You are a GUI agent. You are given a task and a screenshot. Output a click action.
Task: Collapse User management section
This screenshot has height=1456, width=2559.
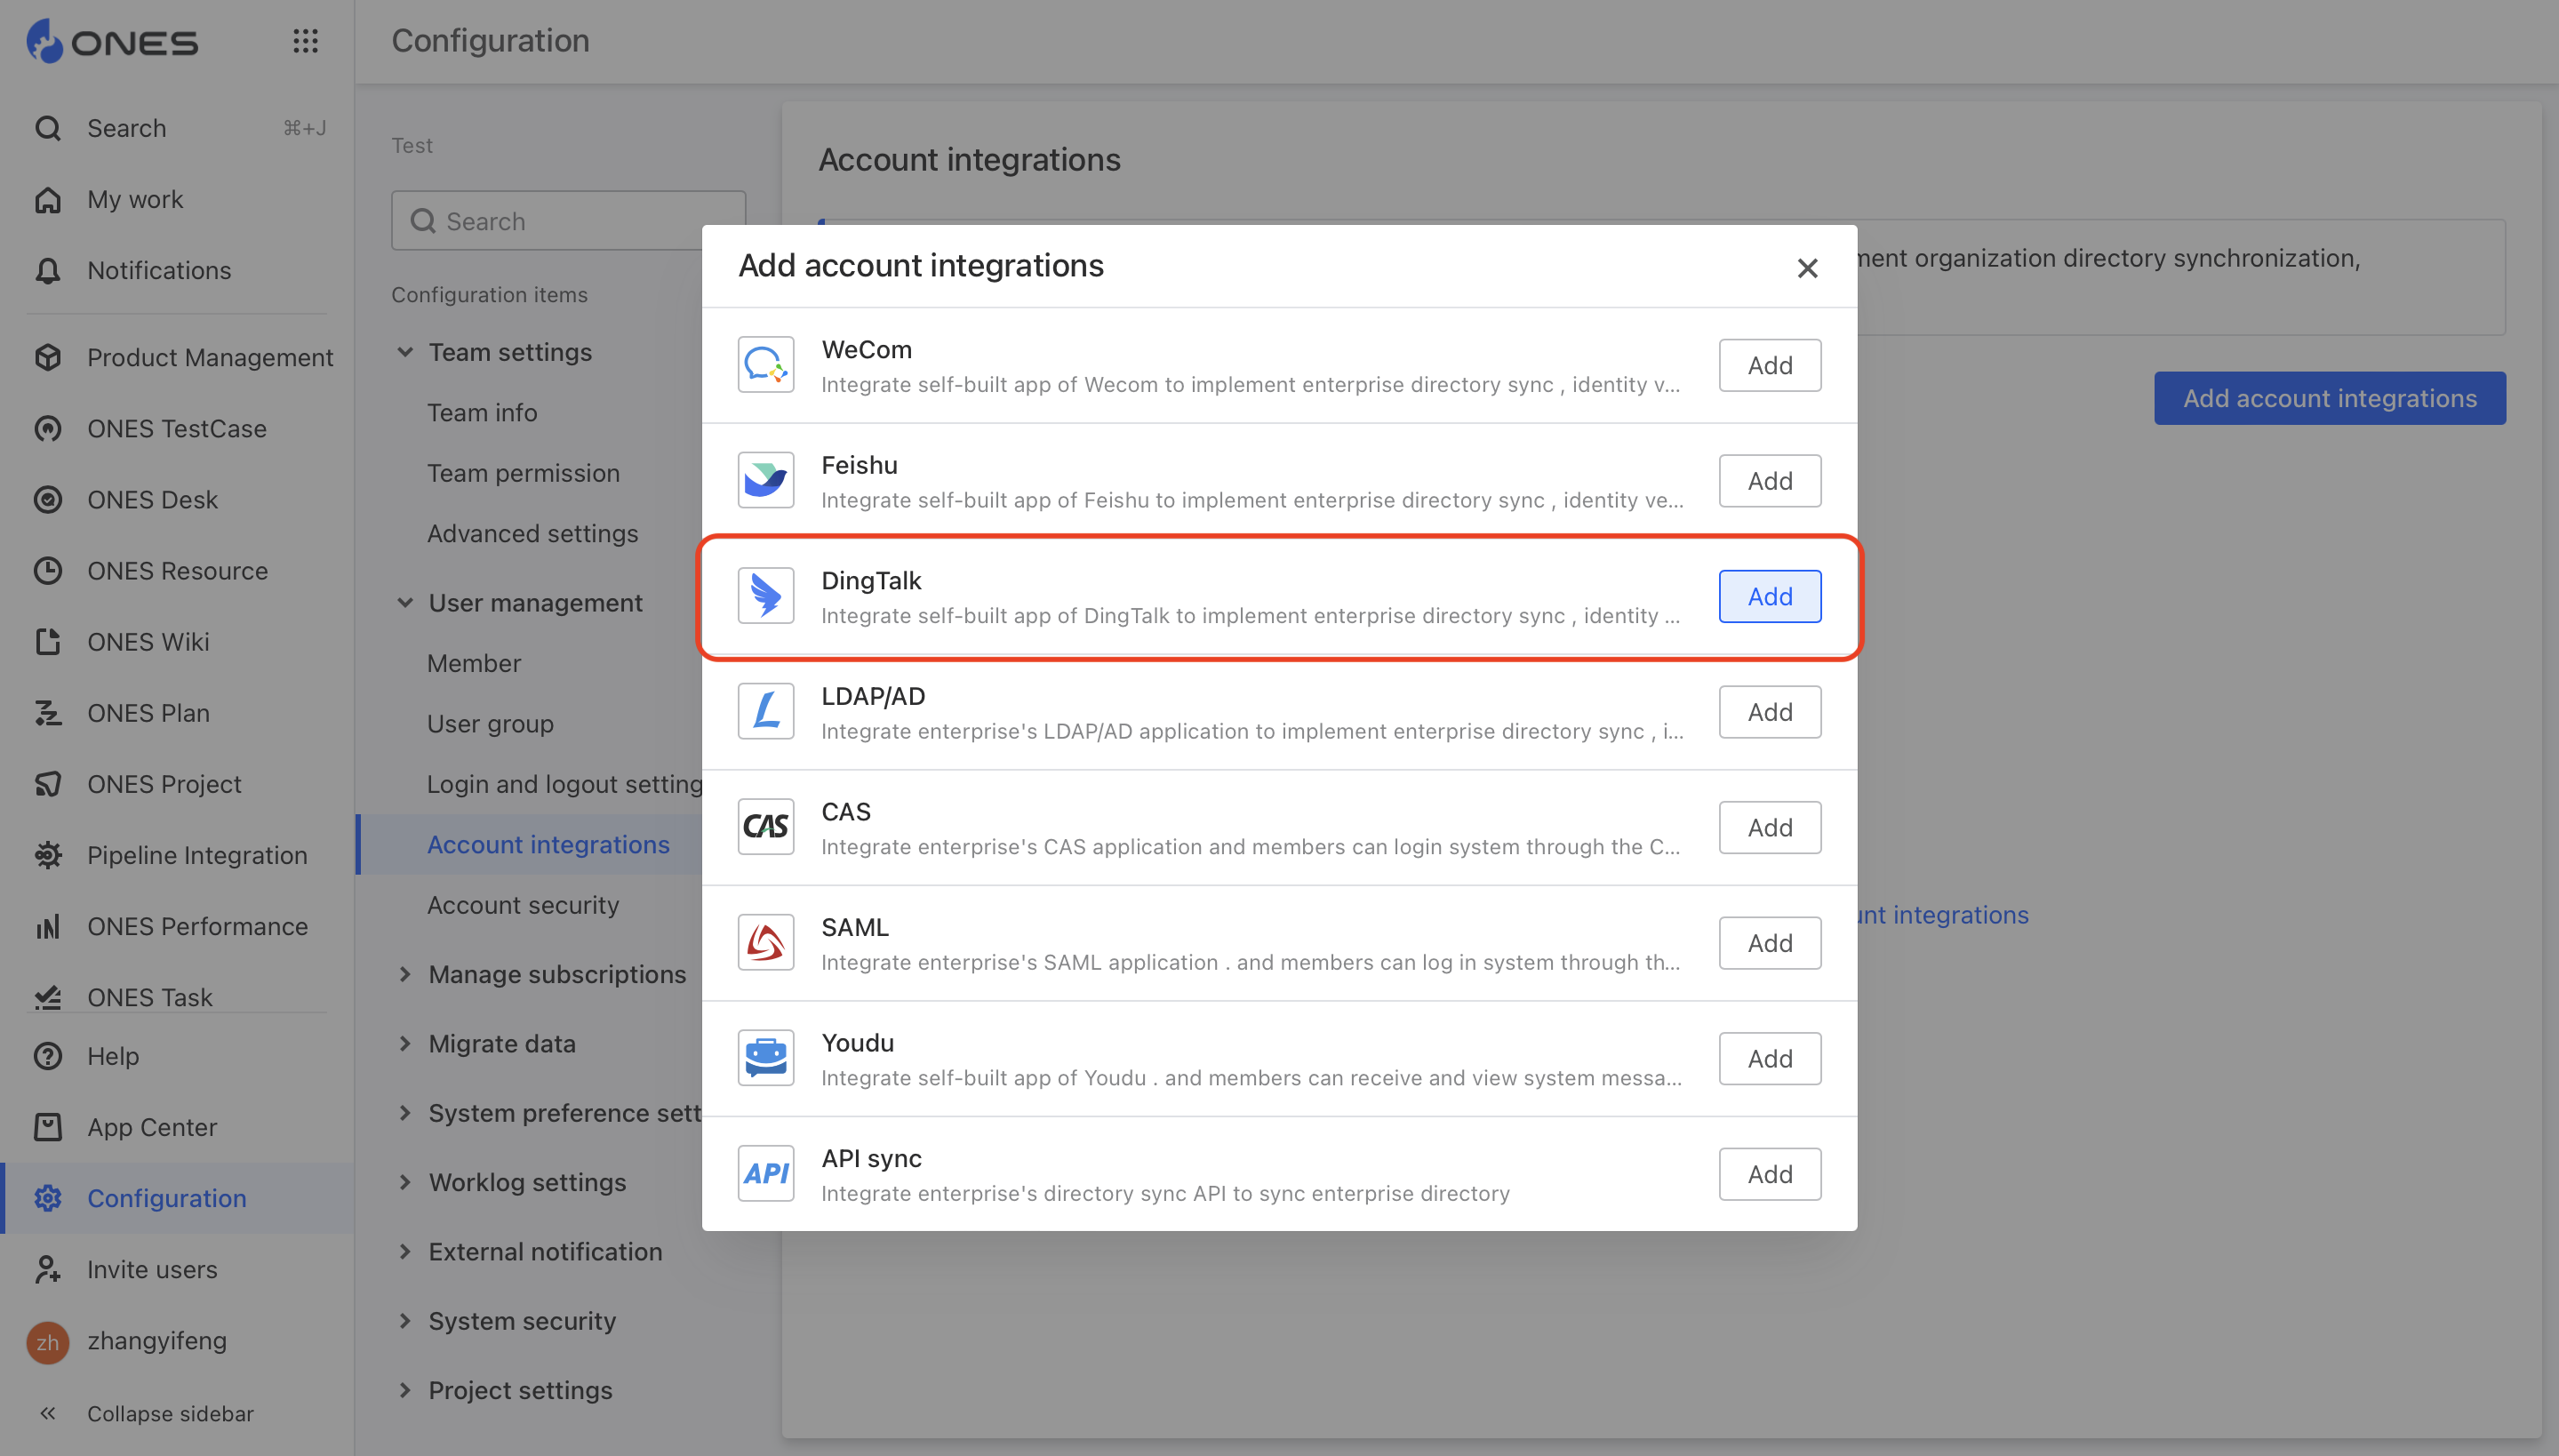pyautogui.click(x=405, y=603)
